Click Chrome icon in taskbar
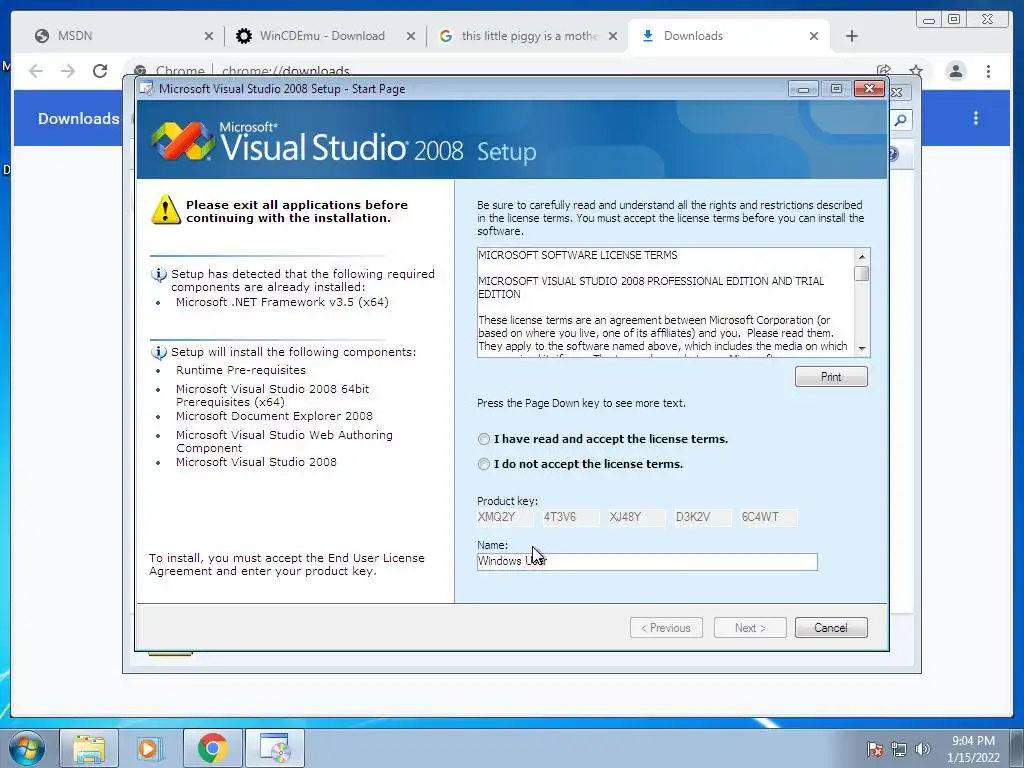Image resolution: width=1024 pixels, height=768 pixels. [212, 748]
